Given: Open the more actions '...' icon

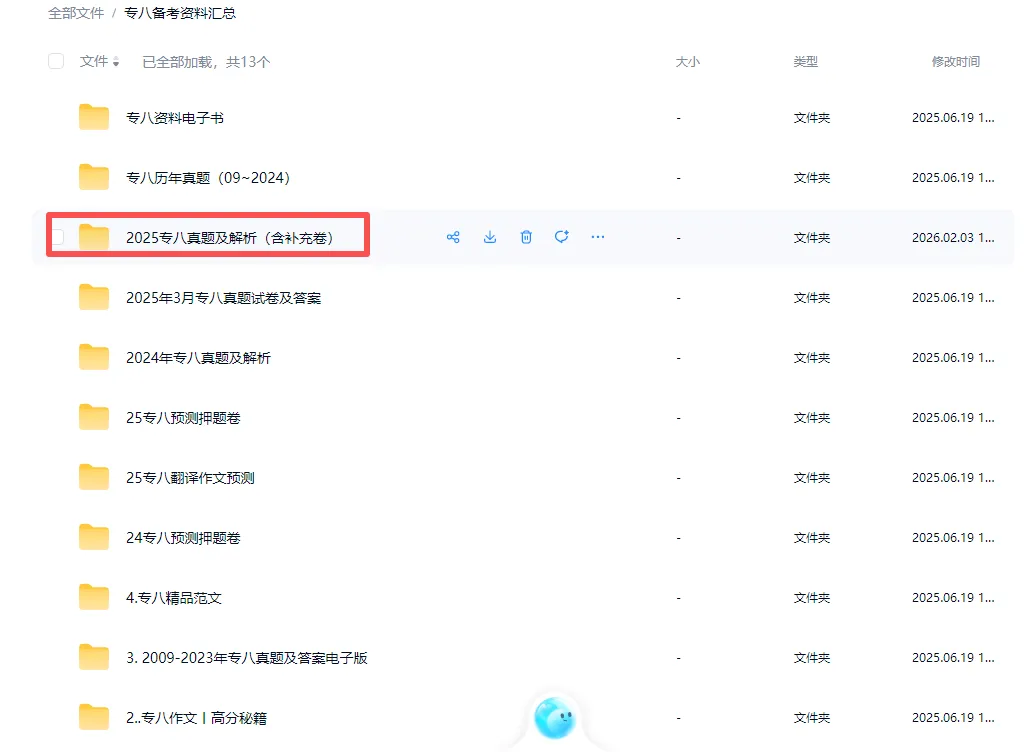Looking at the screenshot, I should coord(598,237).
